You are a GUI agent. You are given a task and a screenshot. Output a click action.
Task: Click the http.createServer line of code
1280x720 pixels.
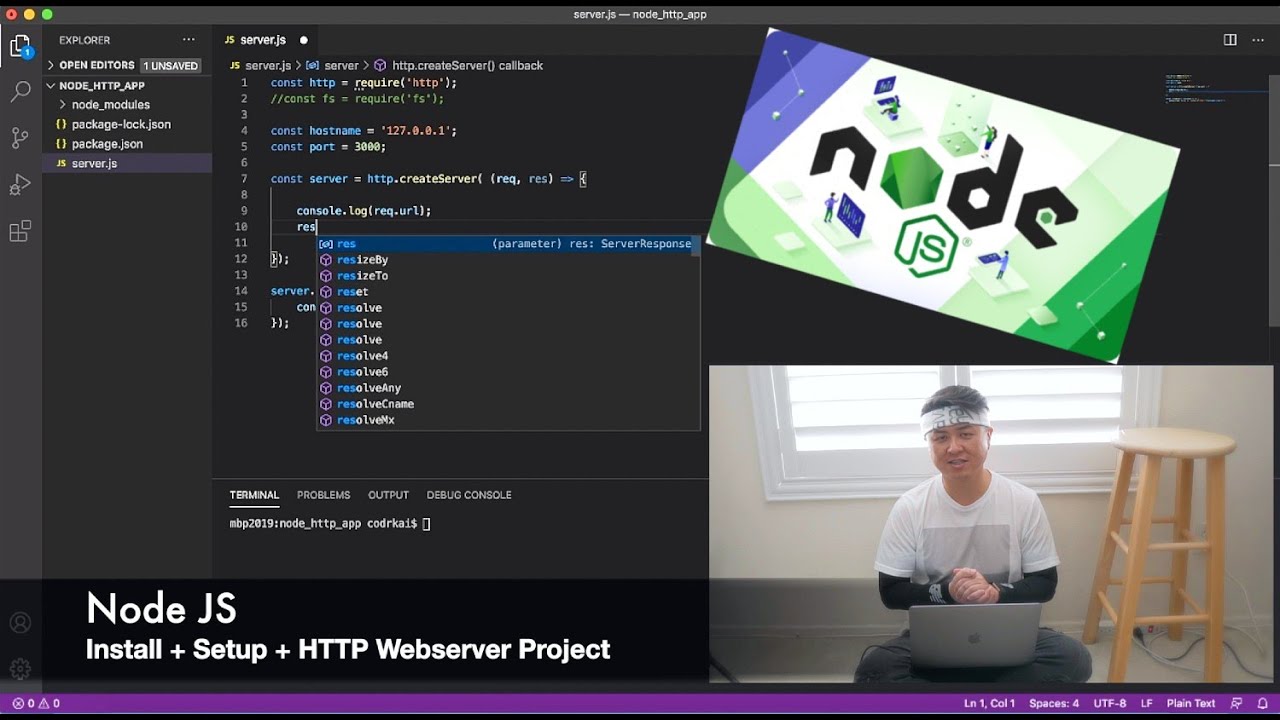(428, 179)
